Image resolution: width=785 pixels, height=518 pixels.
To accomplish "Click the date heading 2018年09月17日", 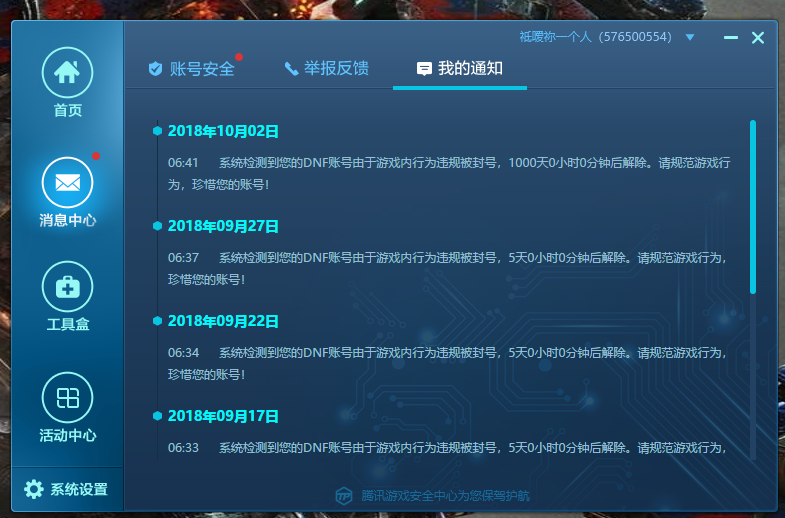I will coord(223,416).
